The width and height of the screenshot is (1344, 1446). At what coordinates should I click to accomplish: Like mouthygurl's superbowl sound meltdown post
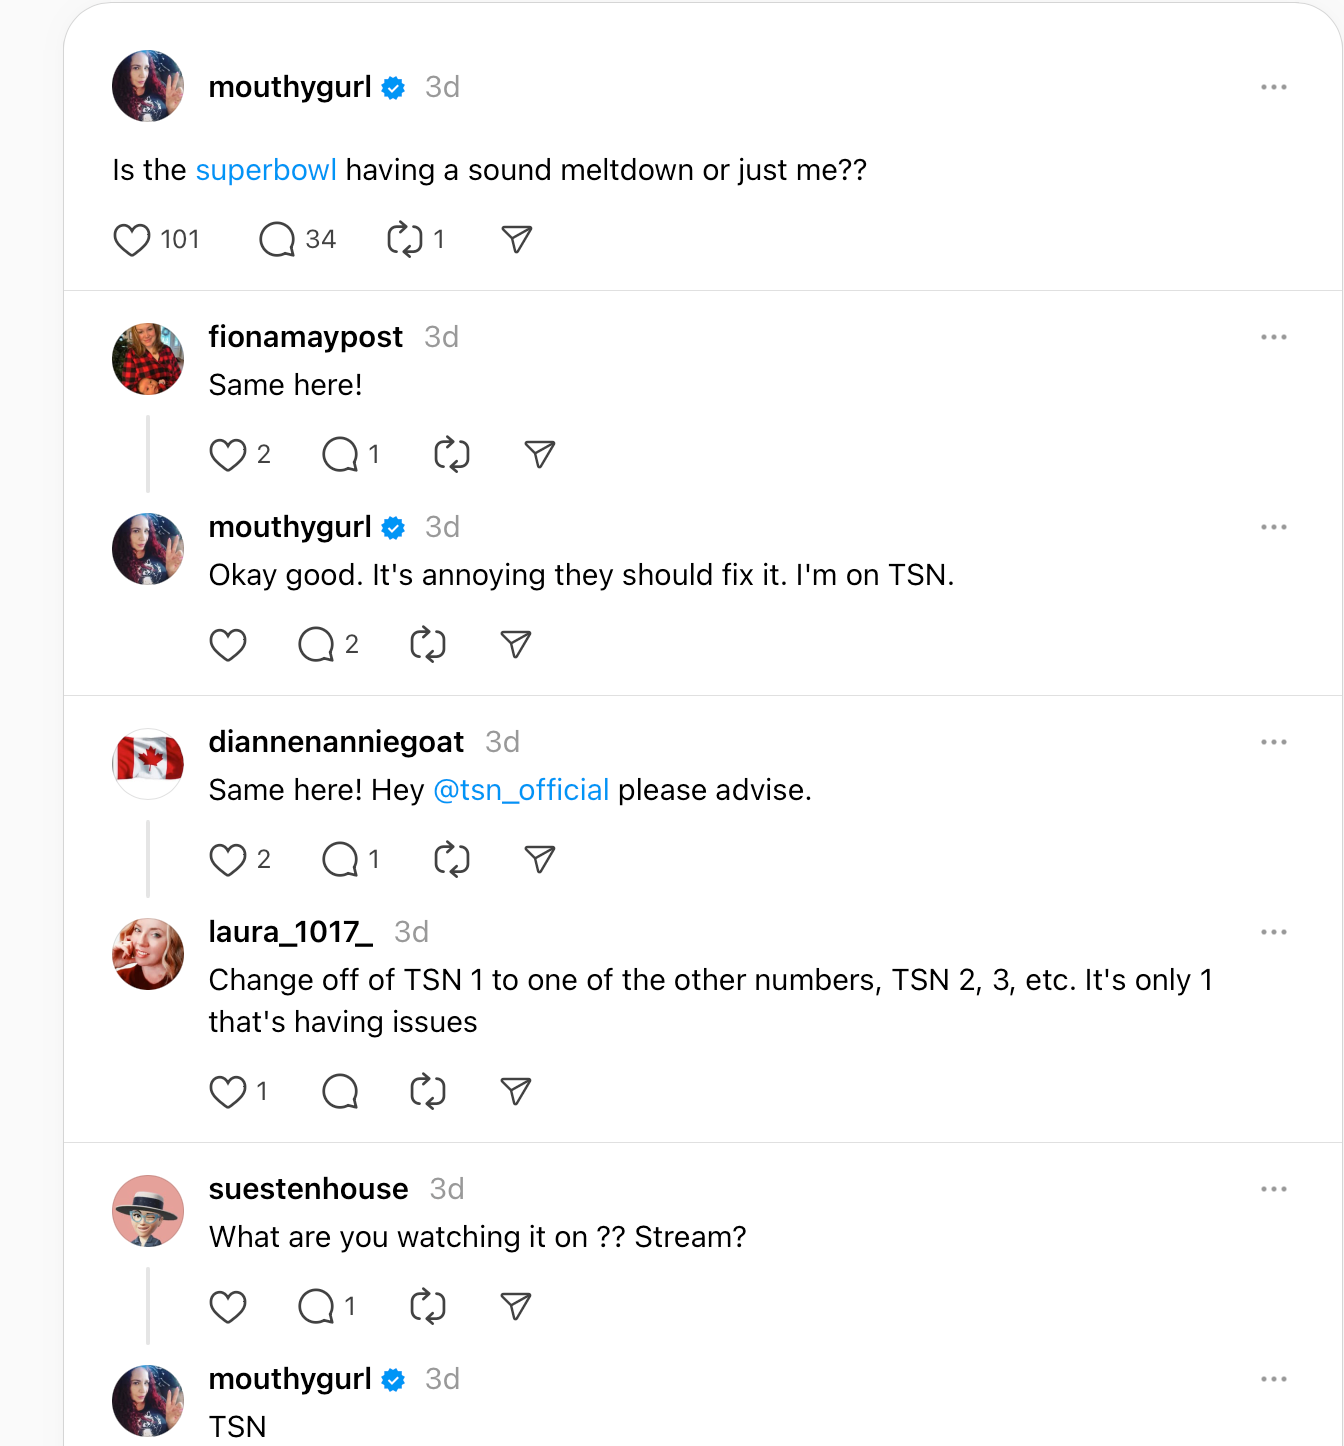point(132,240)
